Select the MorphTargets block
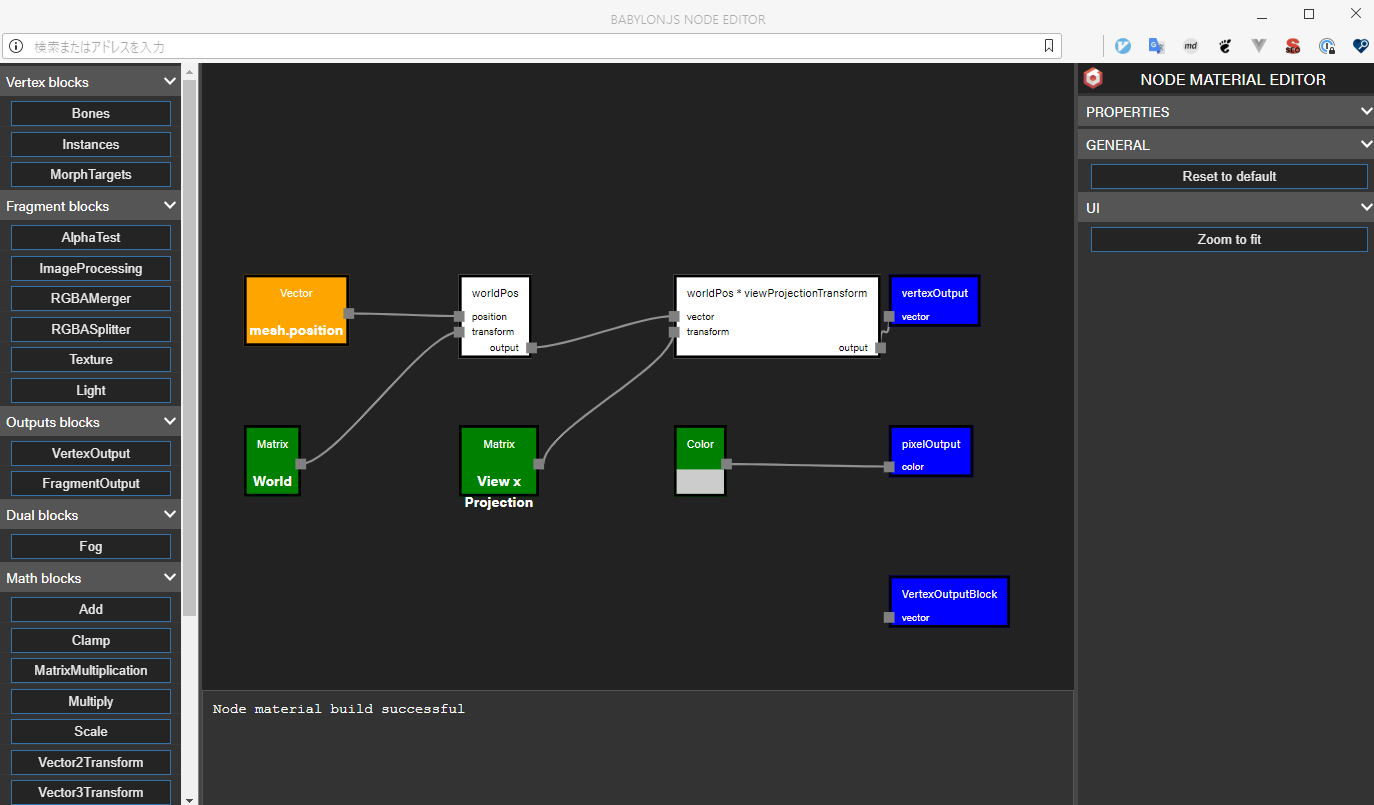Image resolution: width=1374 pixels, height=805 pixels. pyautogui.click(x=91, y=175)
